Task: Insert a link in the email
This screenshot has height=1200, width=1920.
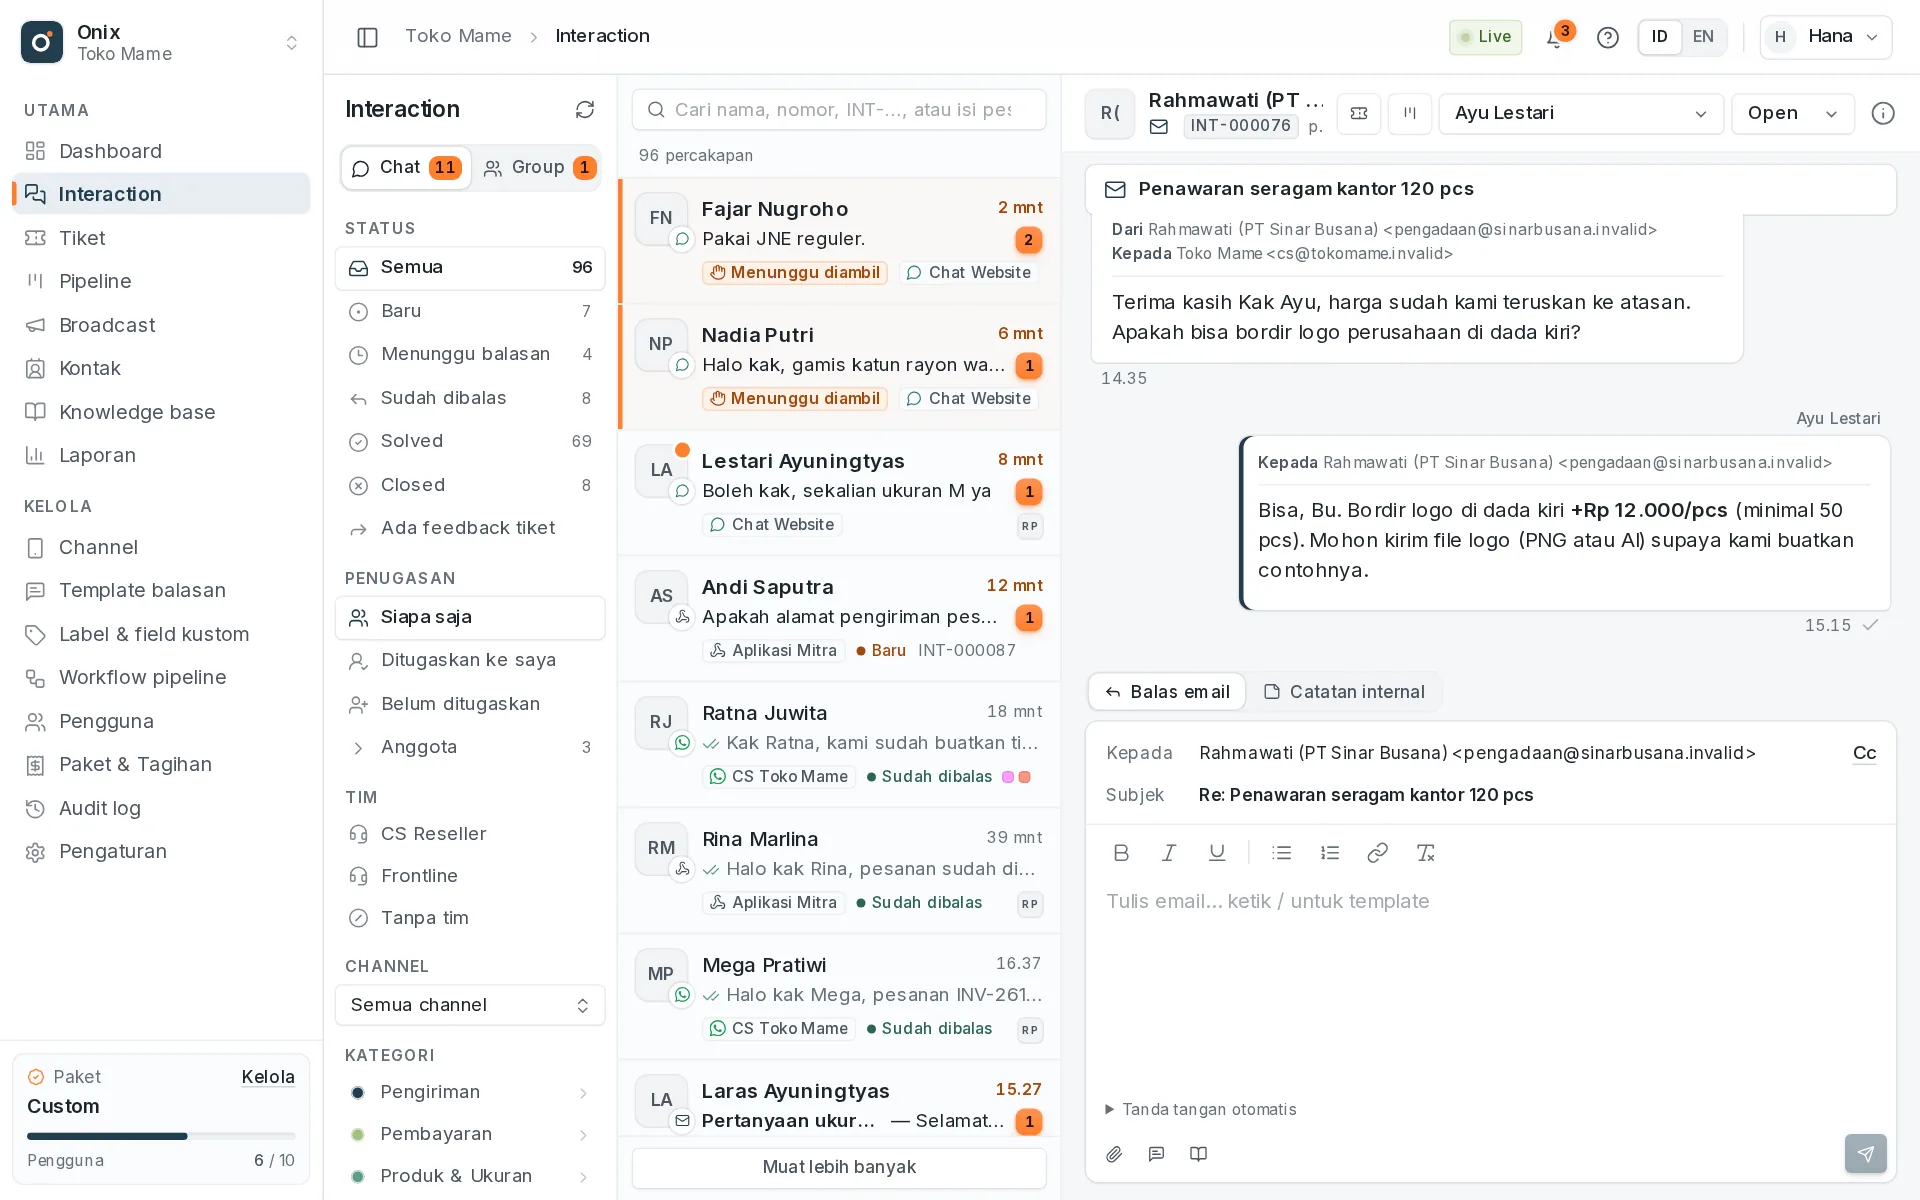Action: tap(1377, 853)
